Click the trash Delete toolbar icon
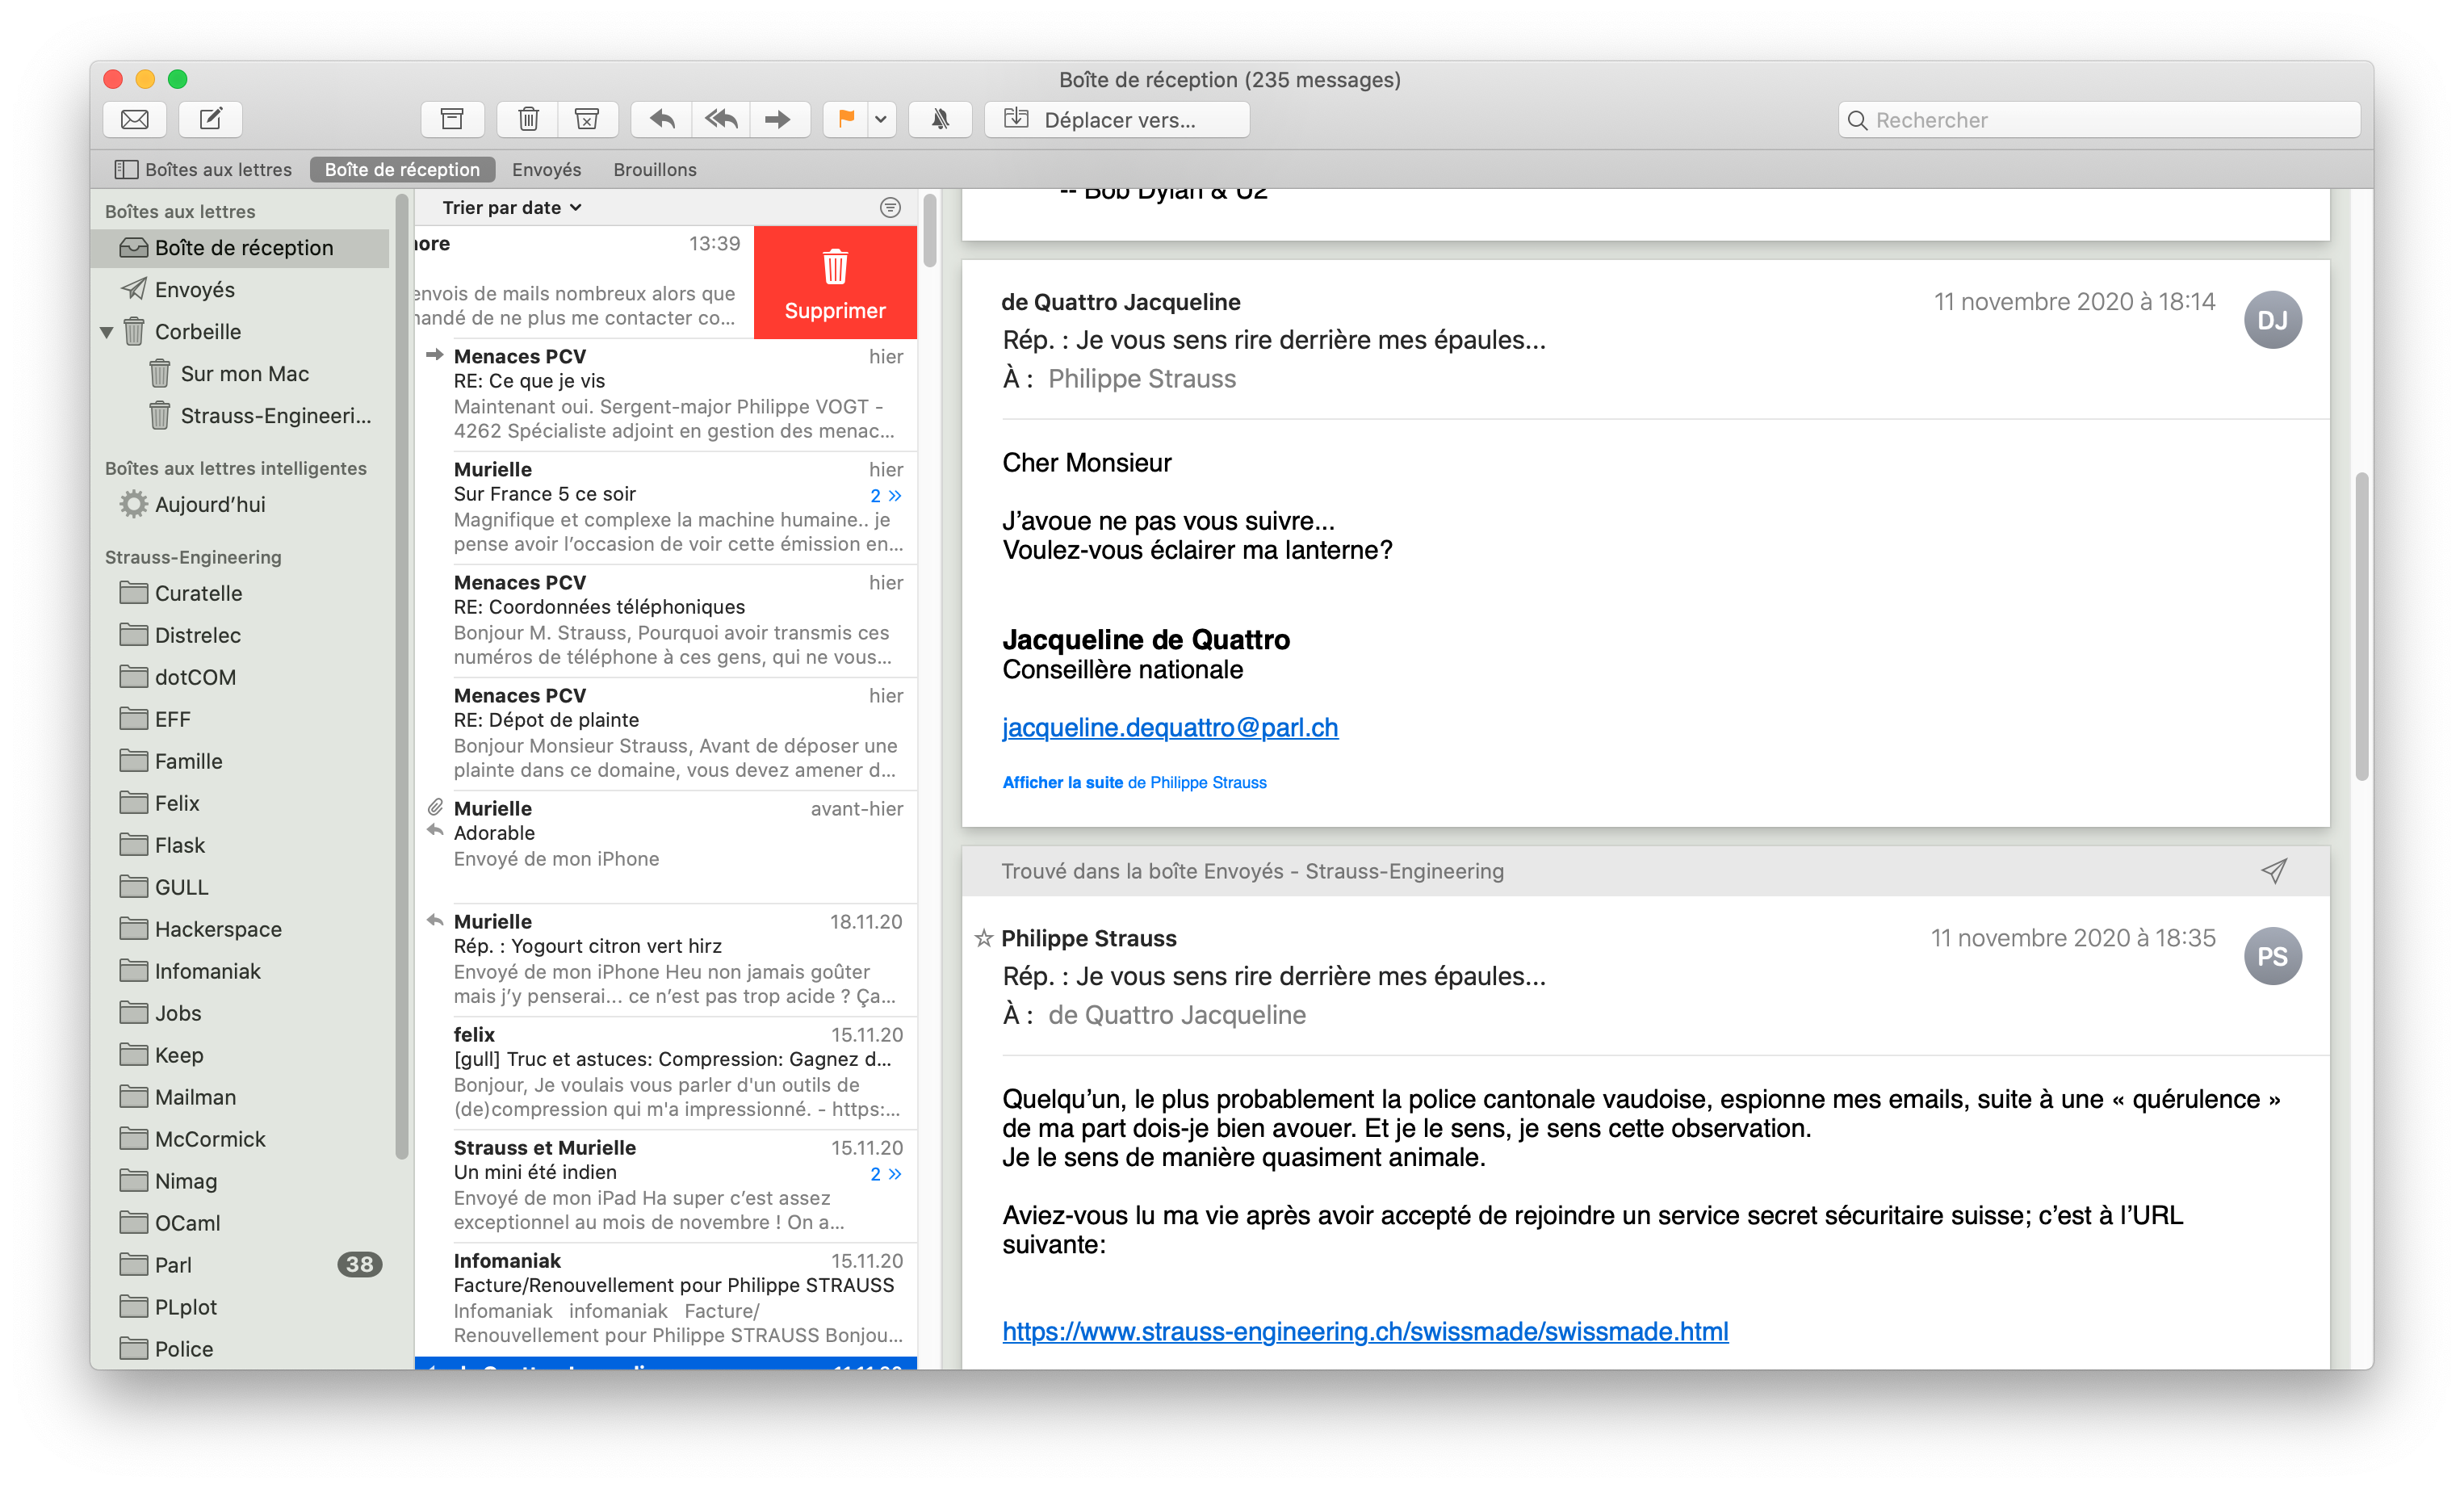The width and height of the screenshot is (2464, 1489). tap(528, 120)
